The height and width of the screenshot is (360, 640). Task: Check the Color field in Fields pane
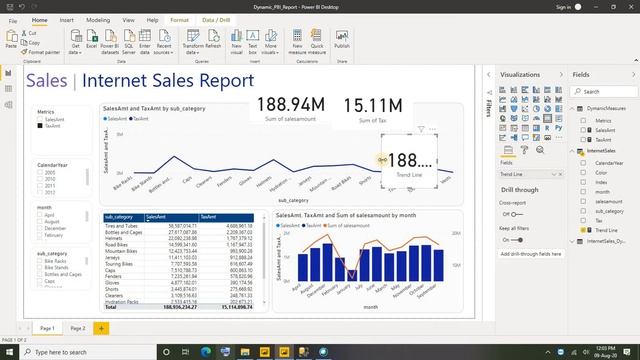coord(583,173)
